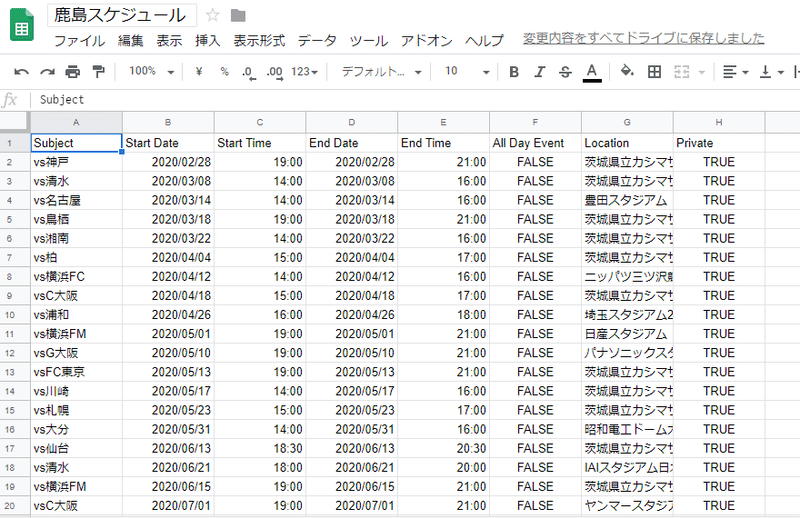Click the formula bar containing Subject
The image size is (800, 518).
413,100
